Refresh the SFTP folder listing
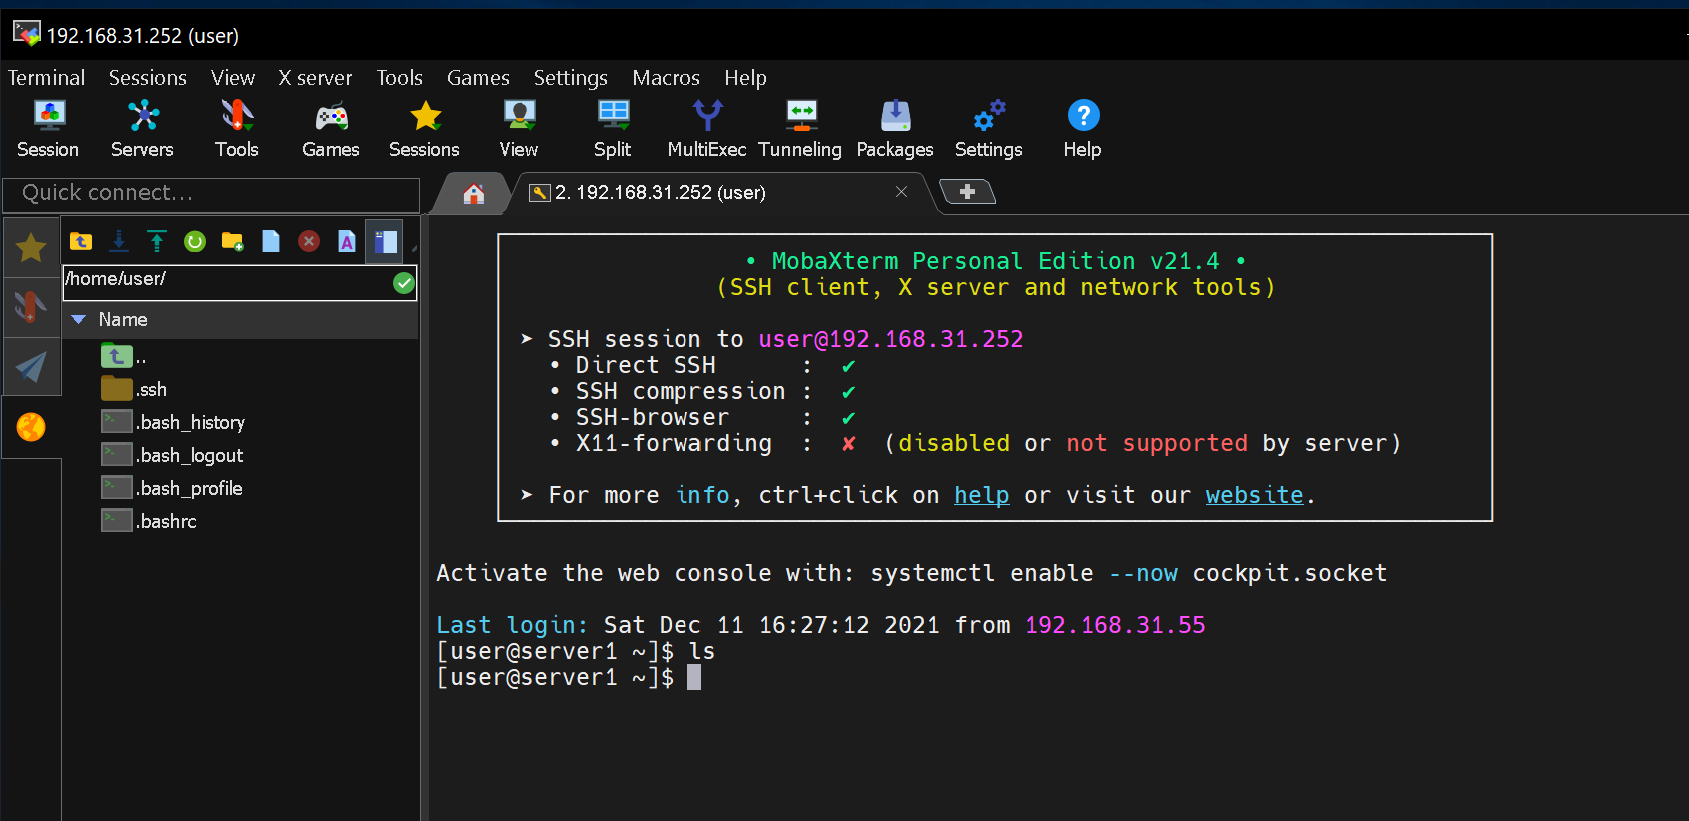Image resolution: width=1689 pixels, height=821 pixels. tap(195, 241)
